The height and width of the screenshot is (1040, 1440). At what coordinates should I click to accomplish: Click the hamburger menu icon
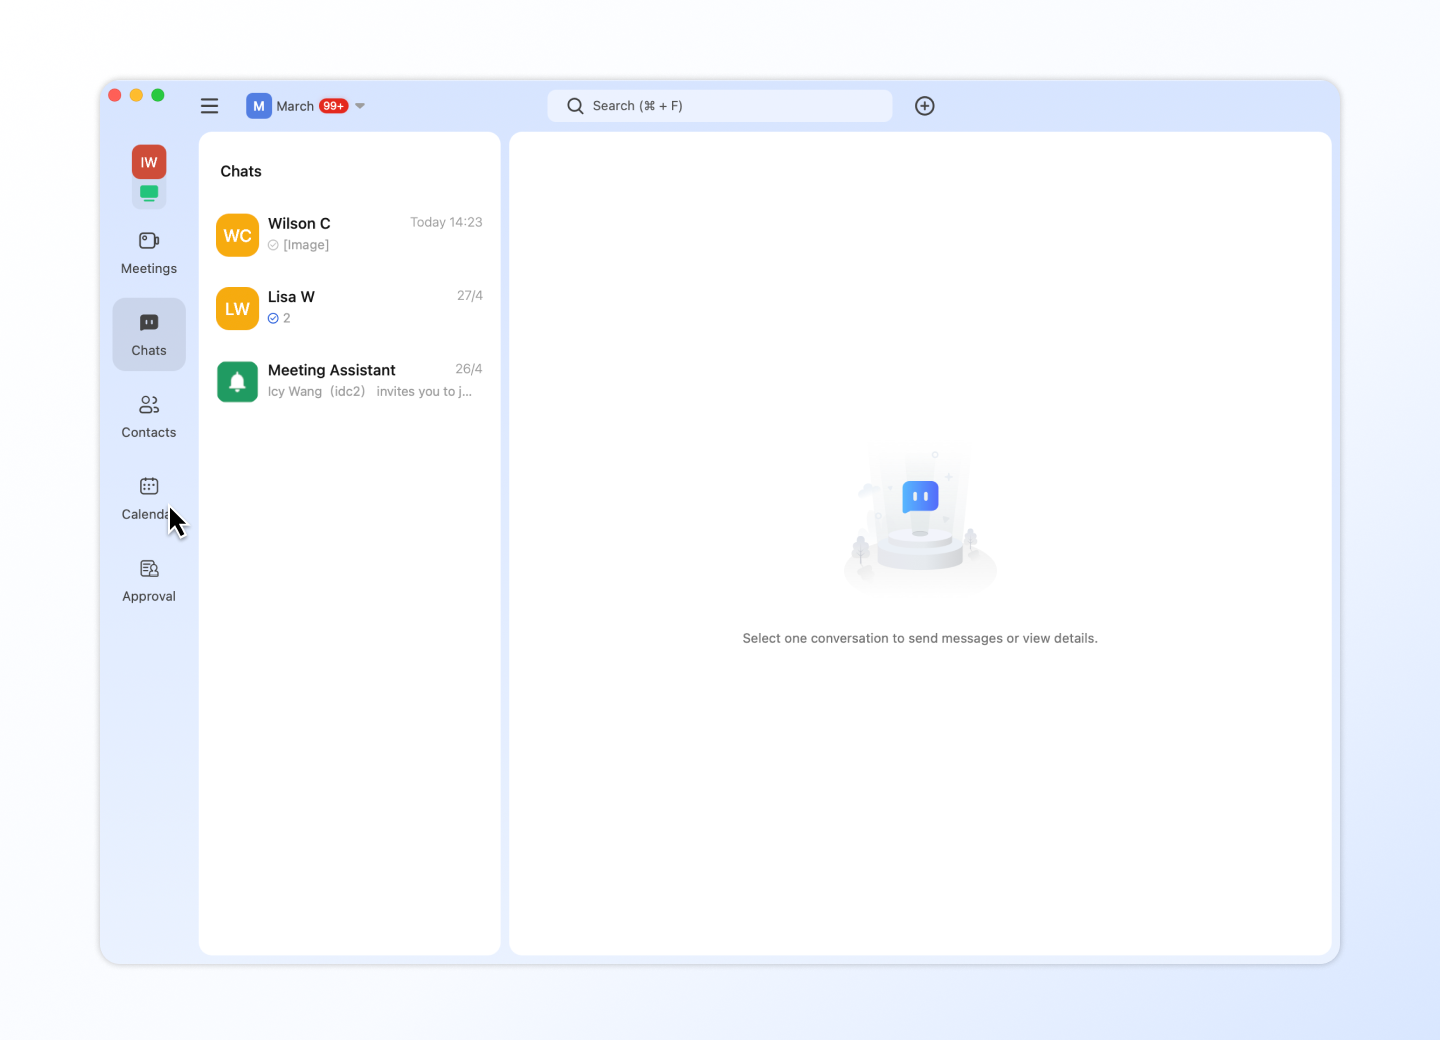[209, 106]
